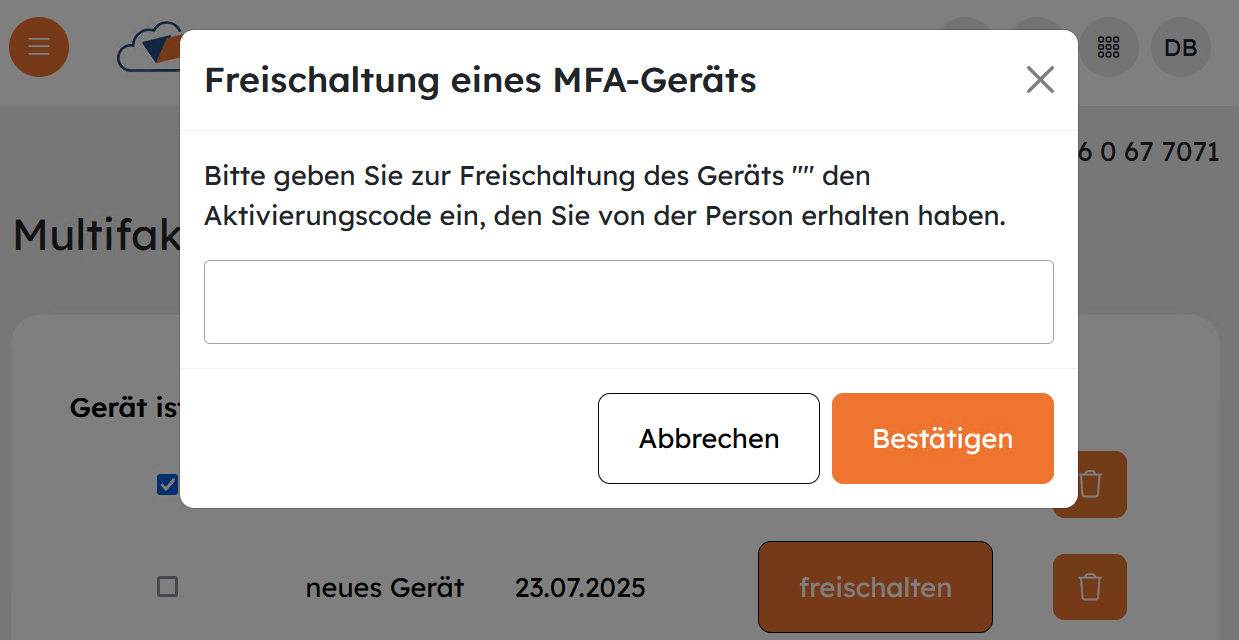Open the orange hamburger menu
The image size is (1239, 640).
(39, 47)
